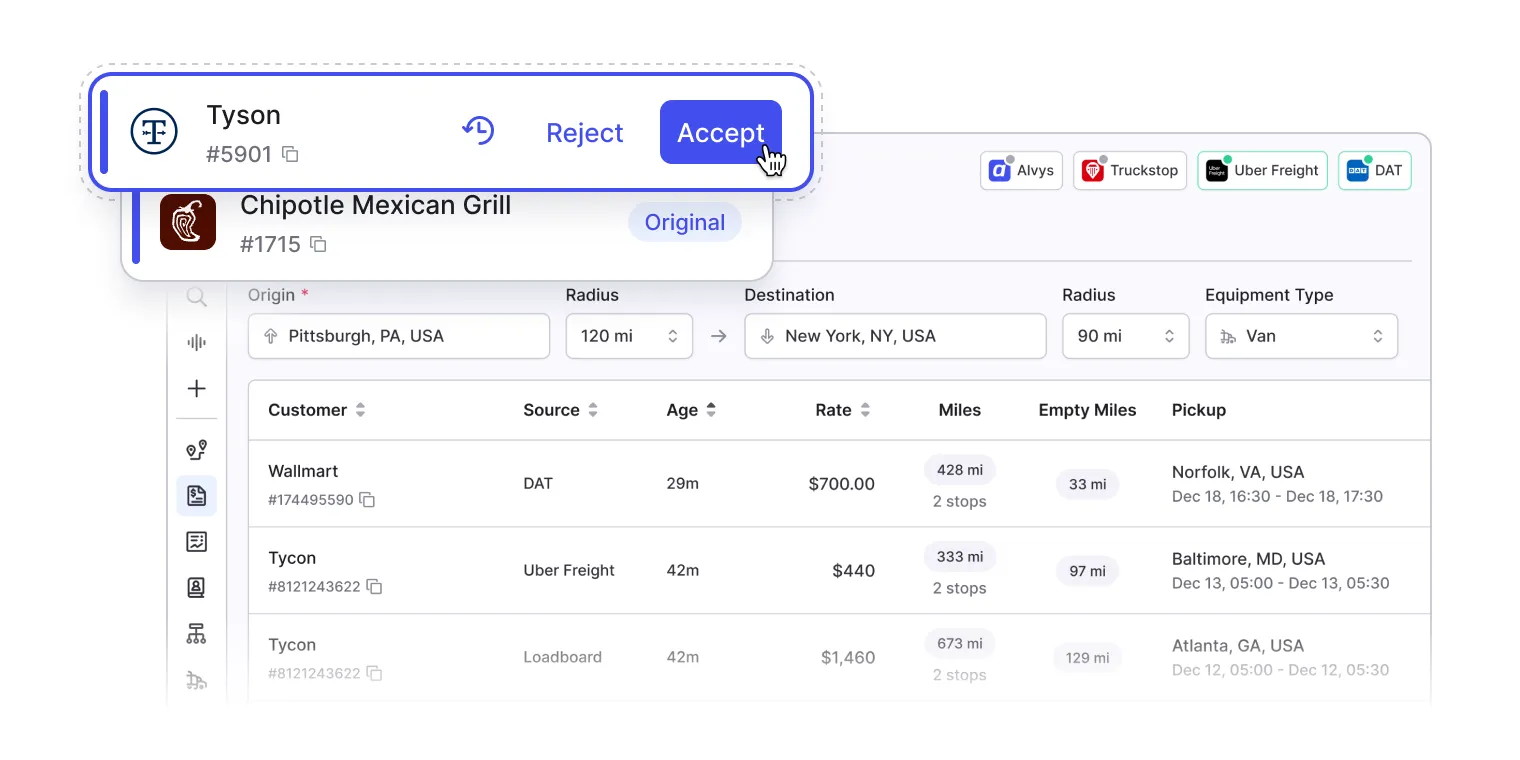Open the route map pins sidebar icon
The width and height of the screenshot is (1520, 760).
pyautogui.click(x=196, y=450)
